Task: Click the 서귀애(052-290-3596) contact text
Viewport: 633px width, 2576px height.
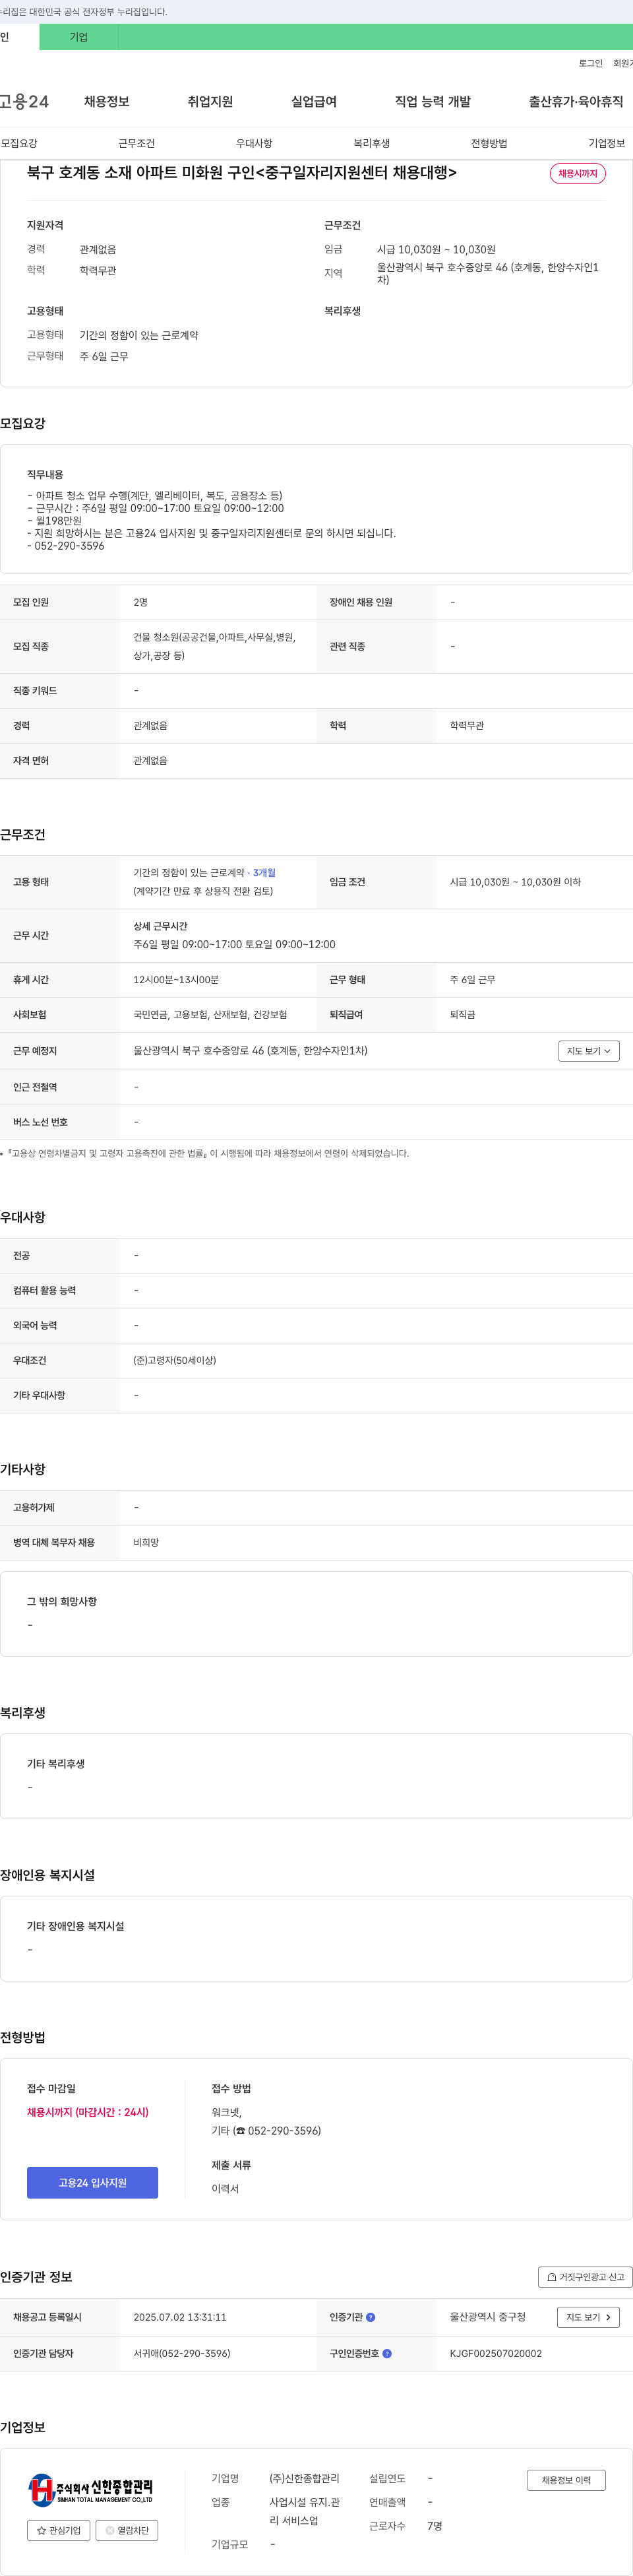Action: [182, 2353]
